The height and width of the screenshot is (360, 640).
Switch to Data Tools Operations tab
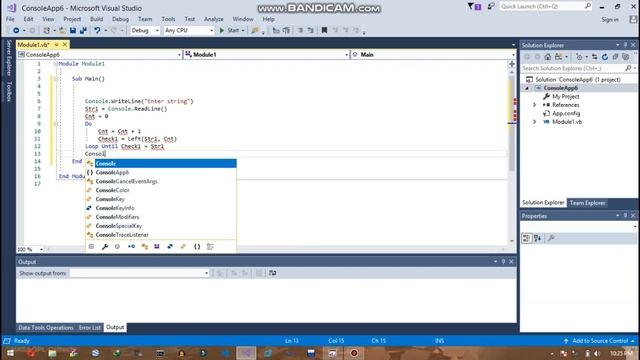[x=46, y=327]
